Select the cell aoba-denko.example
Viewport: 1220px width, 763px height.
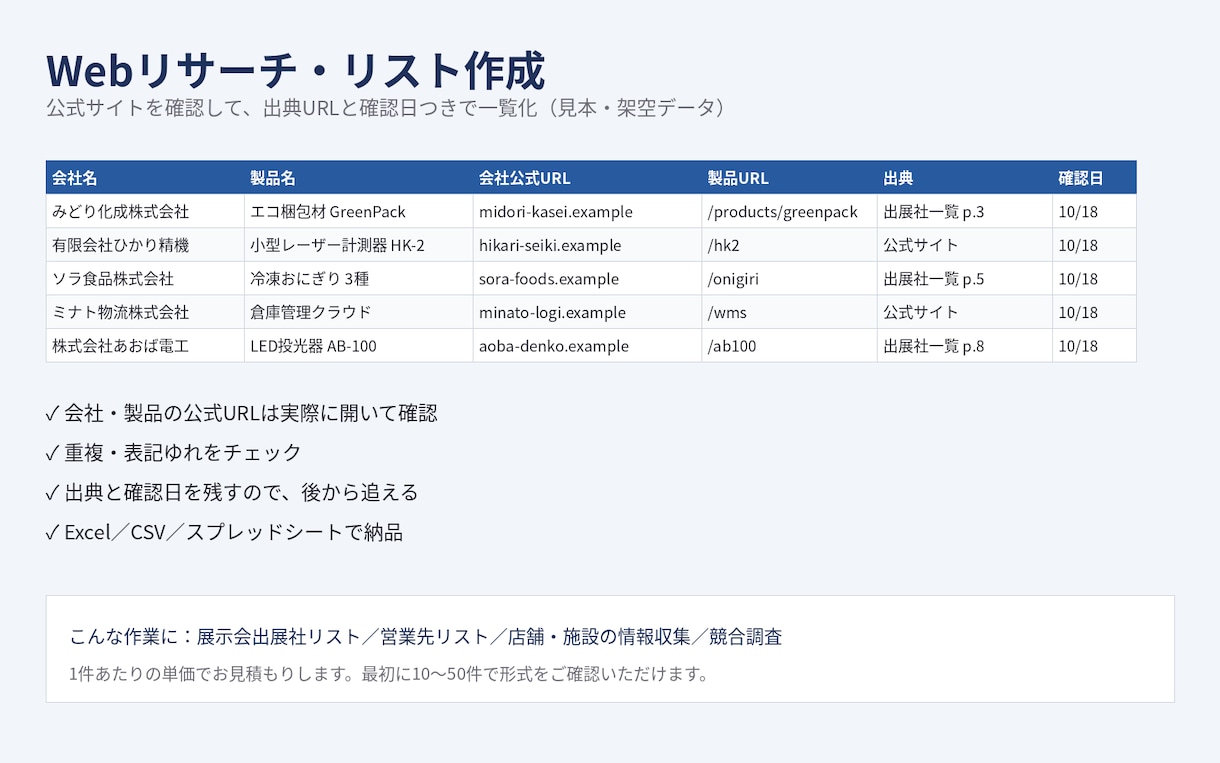coord(587,346)
